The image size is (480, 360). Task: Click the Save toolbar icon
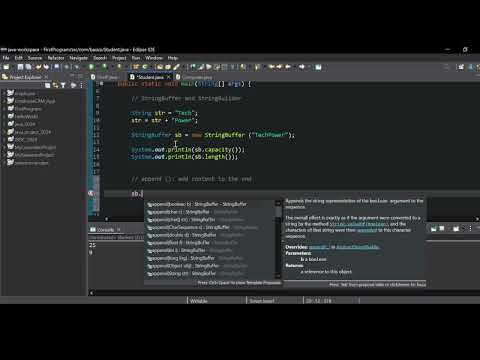point(21,67)
